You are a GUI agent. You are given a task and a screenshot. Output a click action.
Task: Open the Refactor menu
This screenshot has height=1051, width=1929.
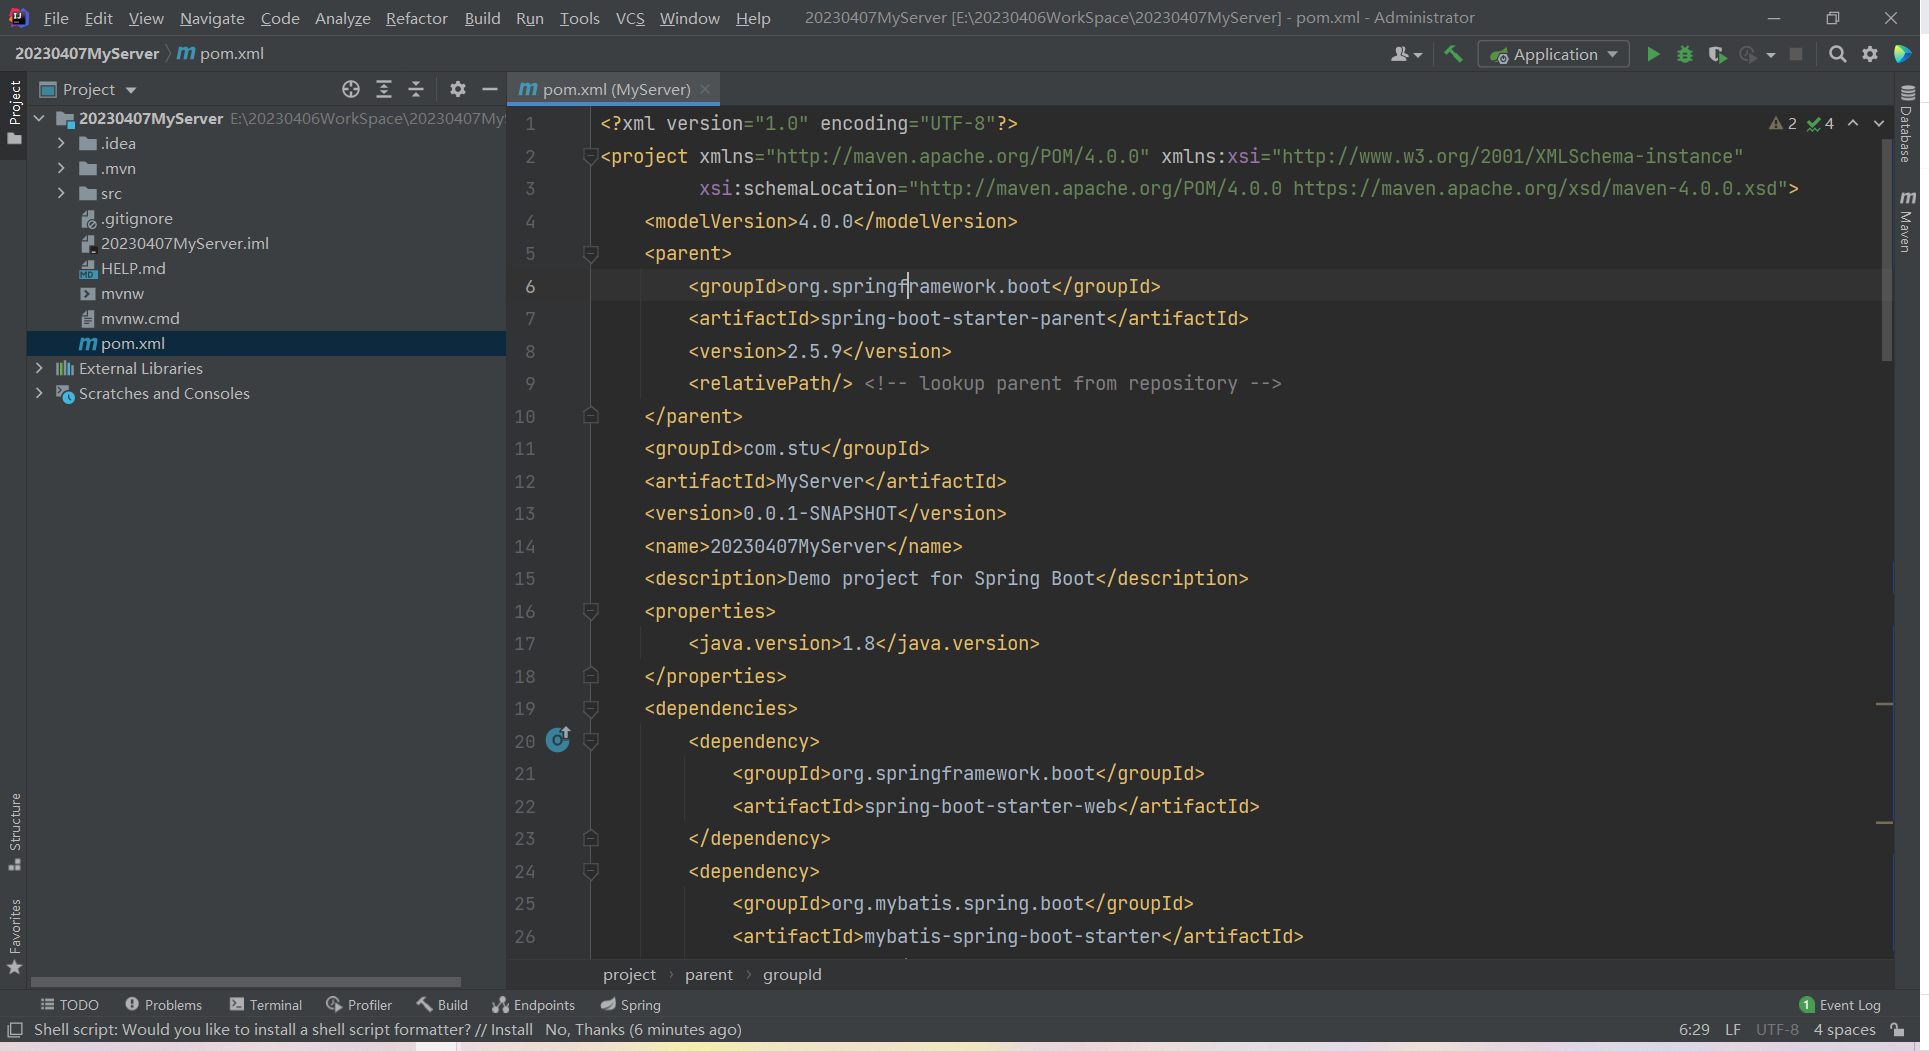[416, 18]
